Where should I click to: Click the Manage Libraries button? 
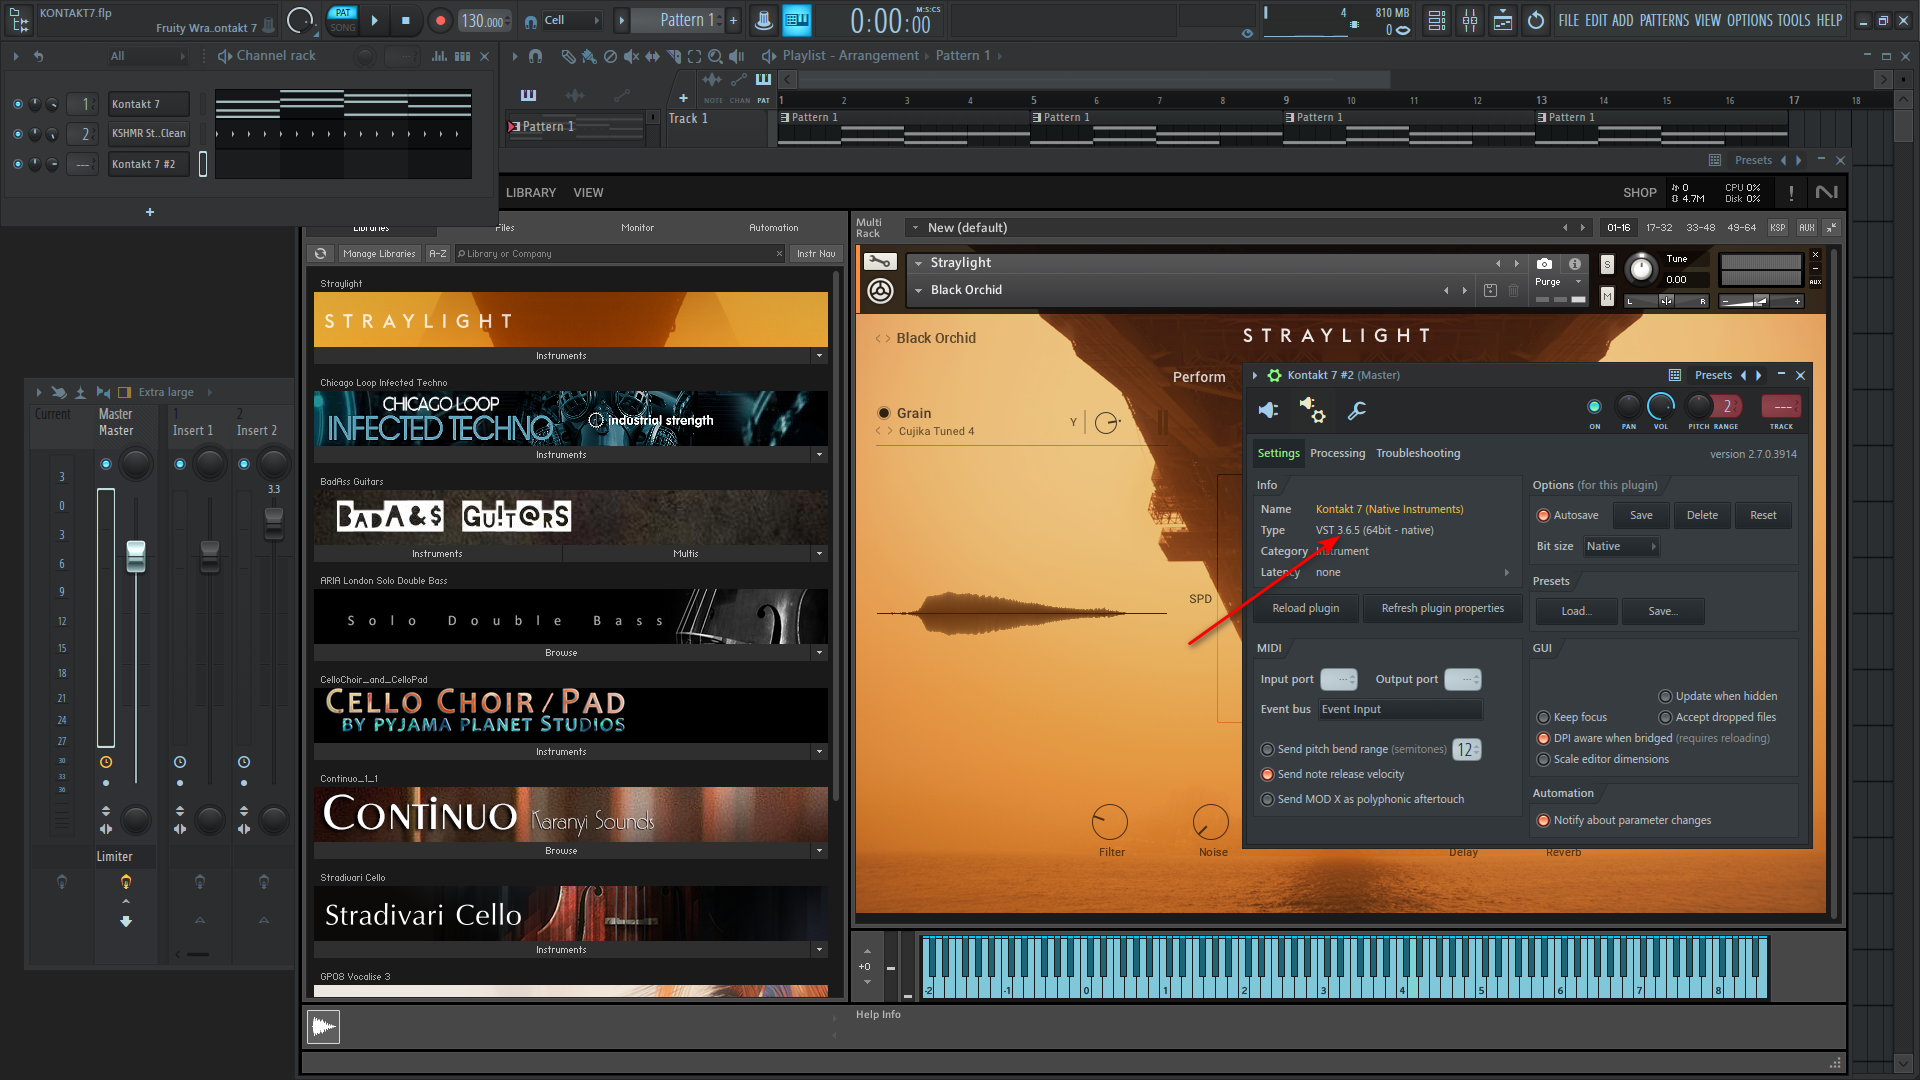click(x=379, y=254)
